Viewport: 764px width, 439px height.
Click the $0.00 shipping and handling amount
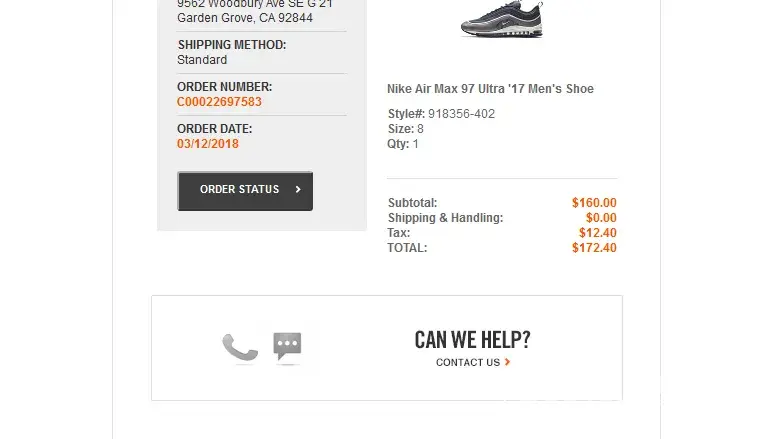601,218
